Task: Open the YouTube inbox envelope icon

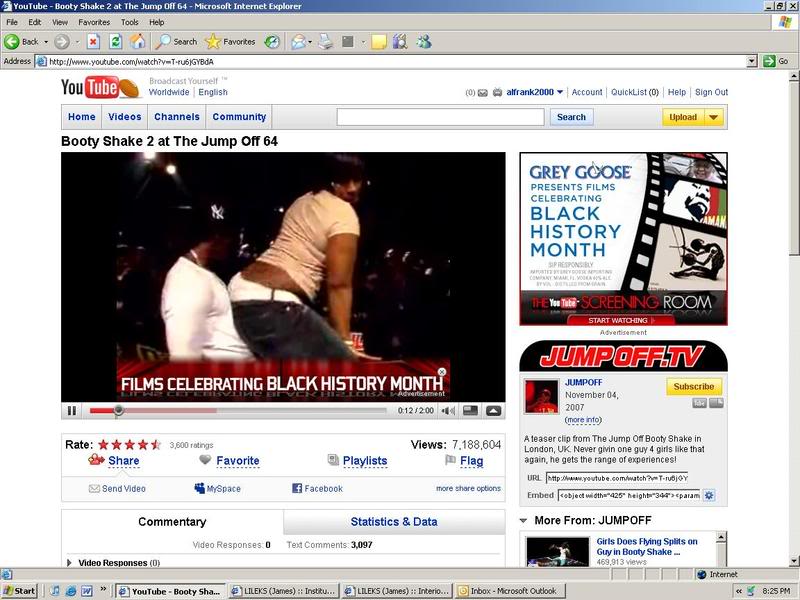Action: coord(482,93)
